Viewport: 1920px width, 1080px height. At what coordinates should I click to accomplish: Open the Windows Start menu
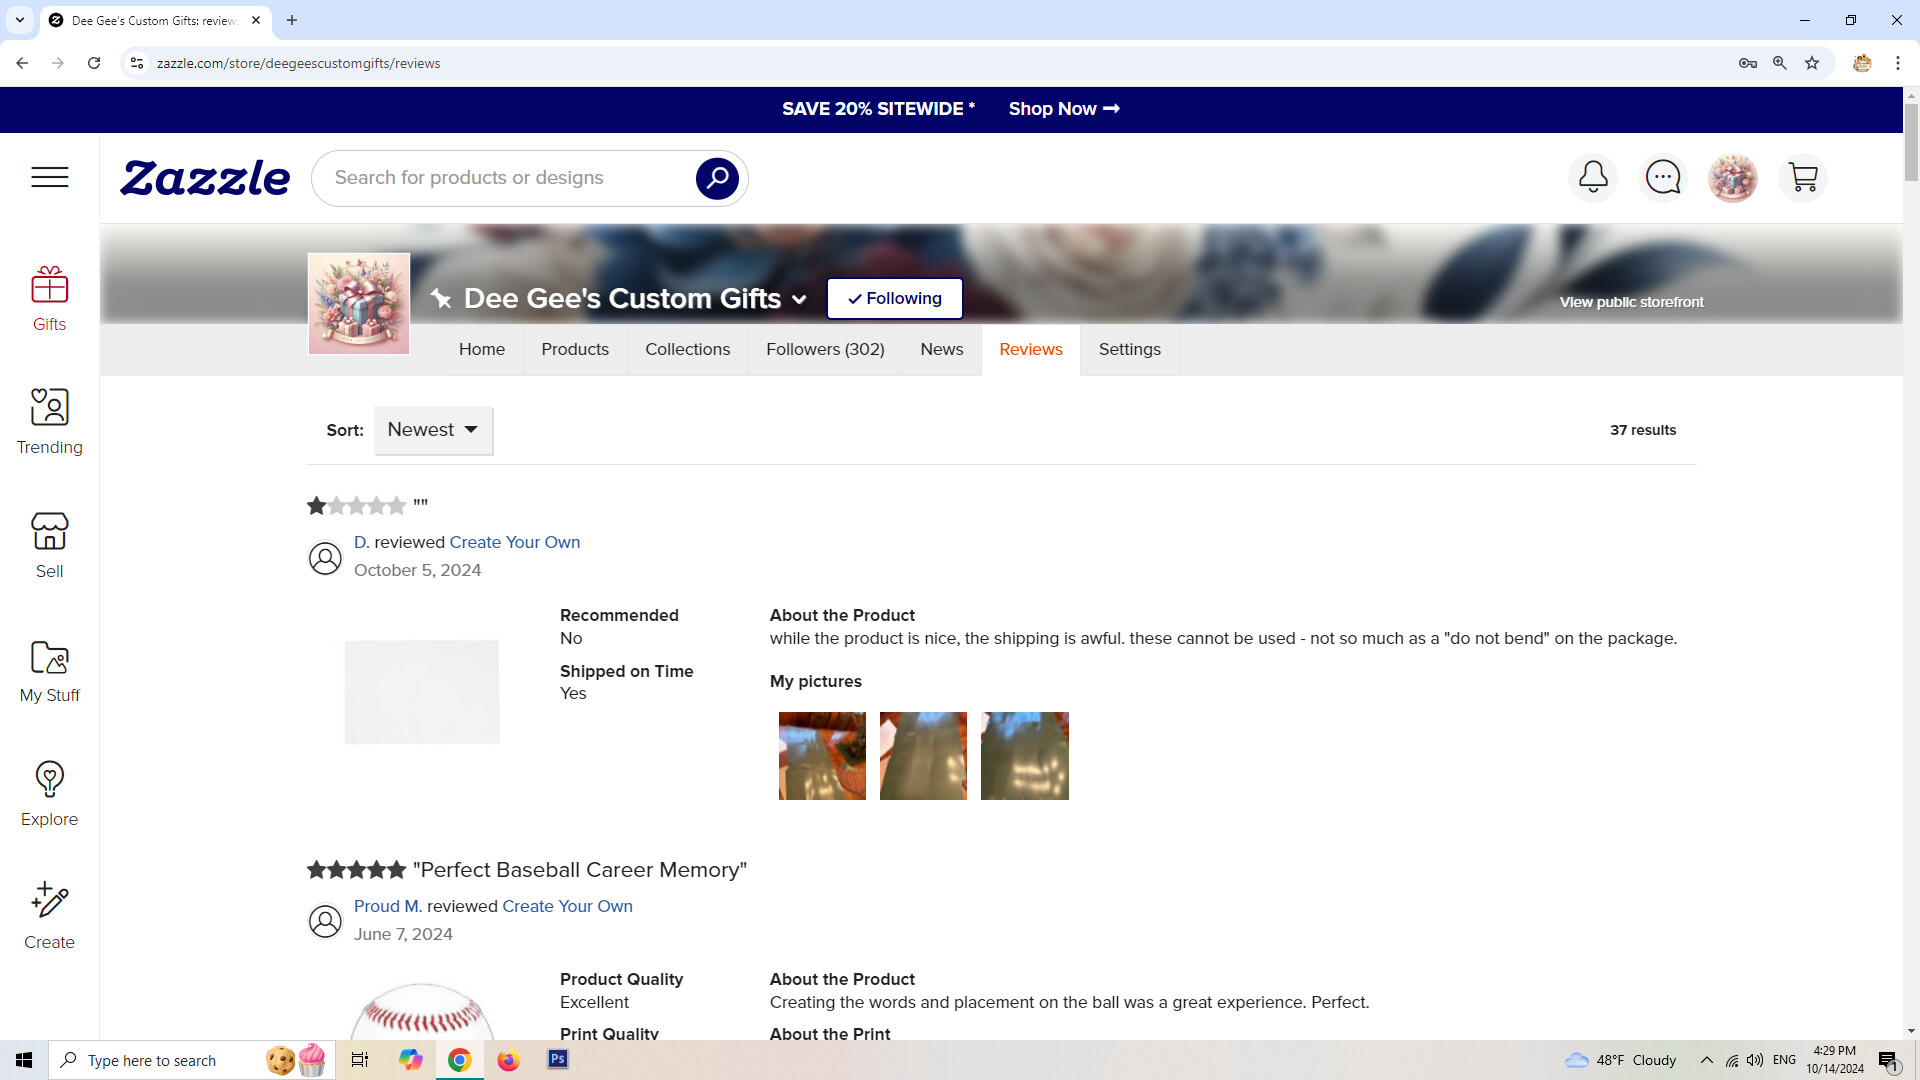point(24,1060)
